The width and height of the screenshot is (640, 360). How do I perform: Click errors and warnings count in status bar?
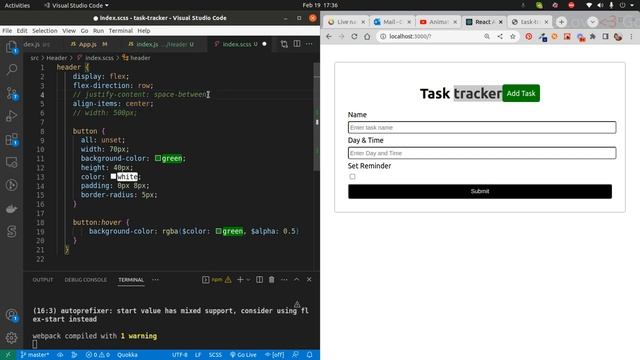click(98, 355)
